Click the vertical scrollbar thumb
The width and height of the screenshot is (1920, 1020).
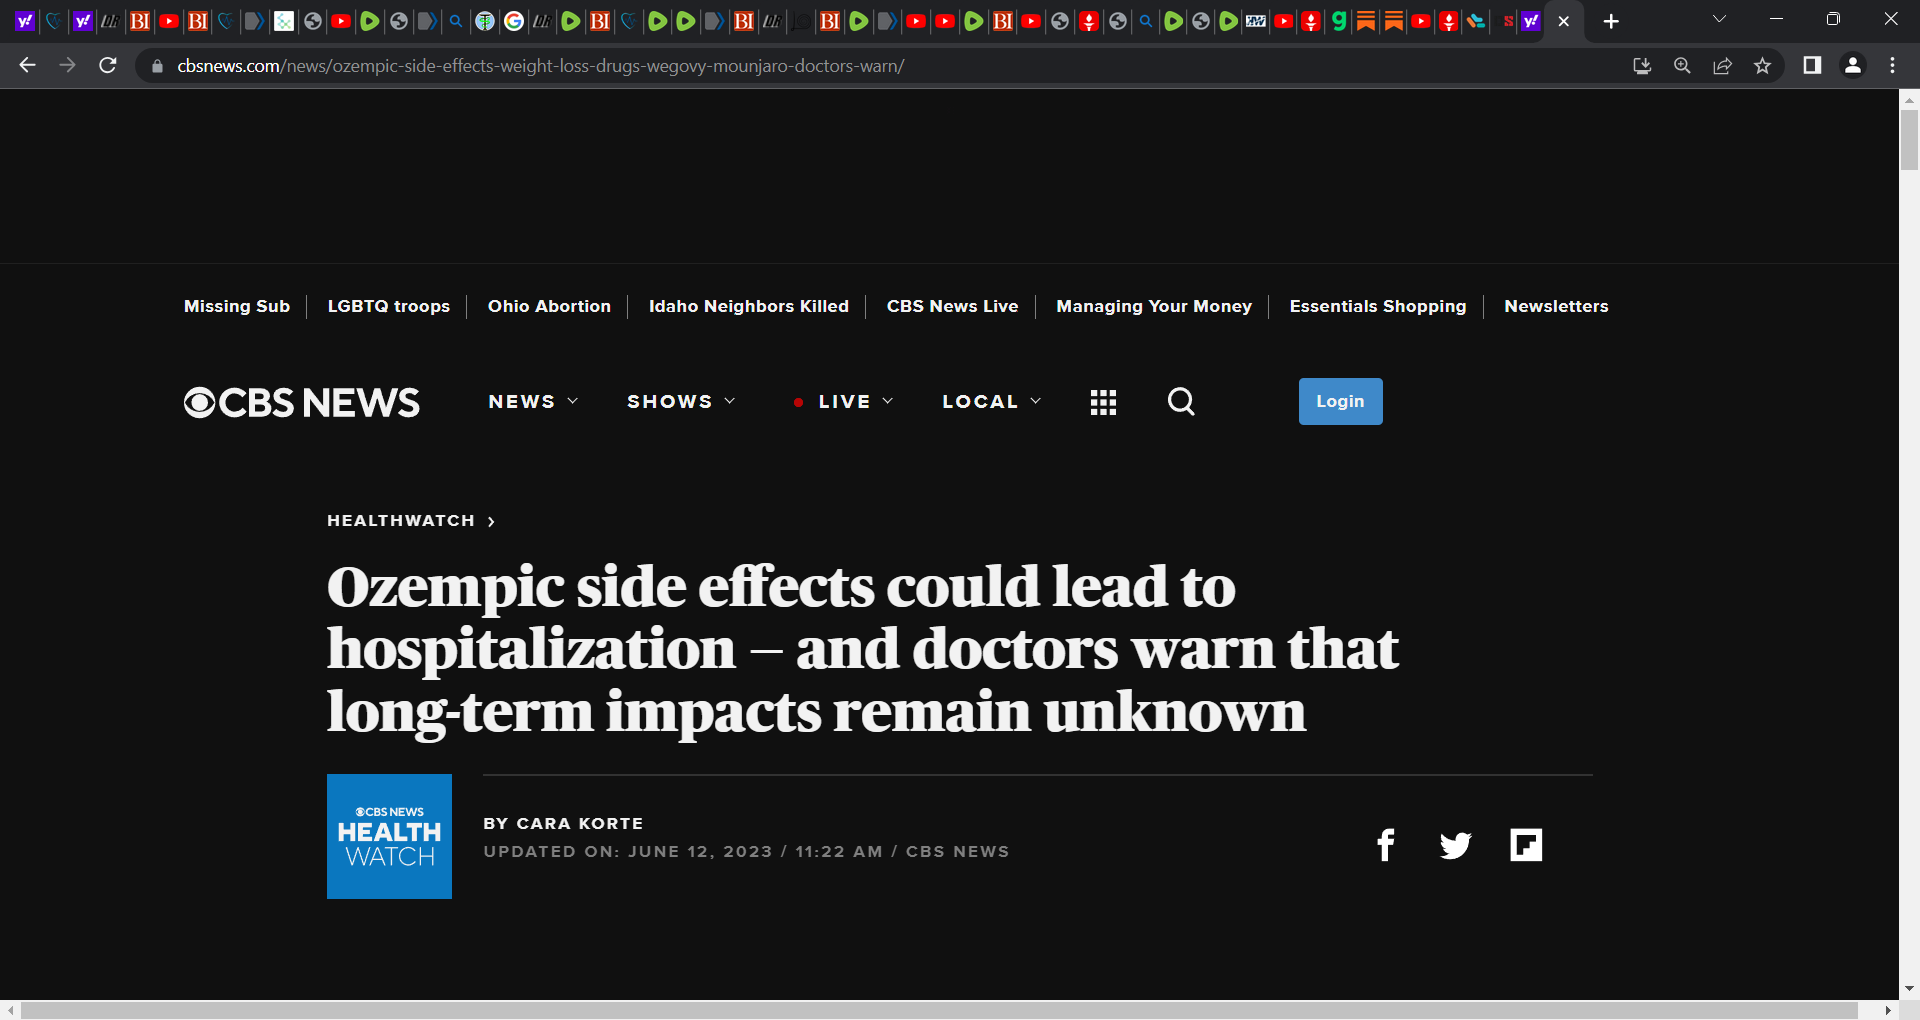(x=1909, y=139)
